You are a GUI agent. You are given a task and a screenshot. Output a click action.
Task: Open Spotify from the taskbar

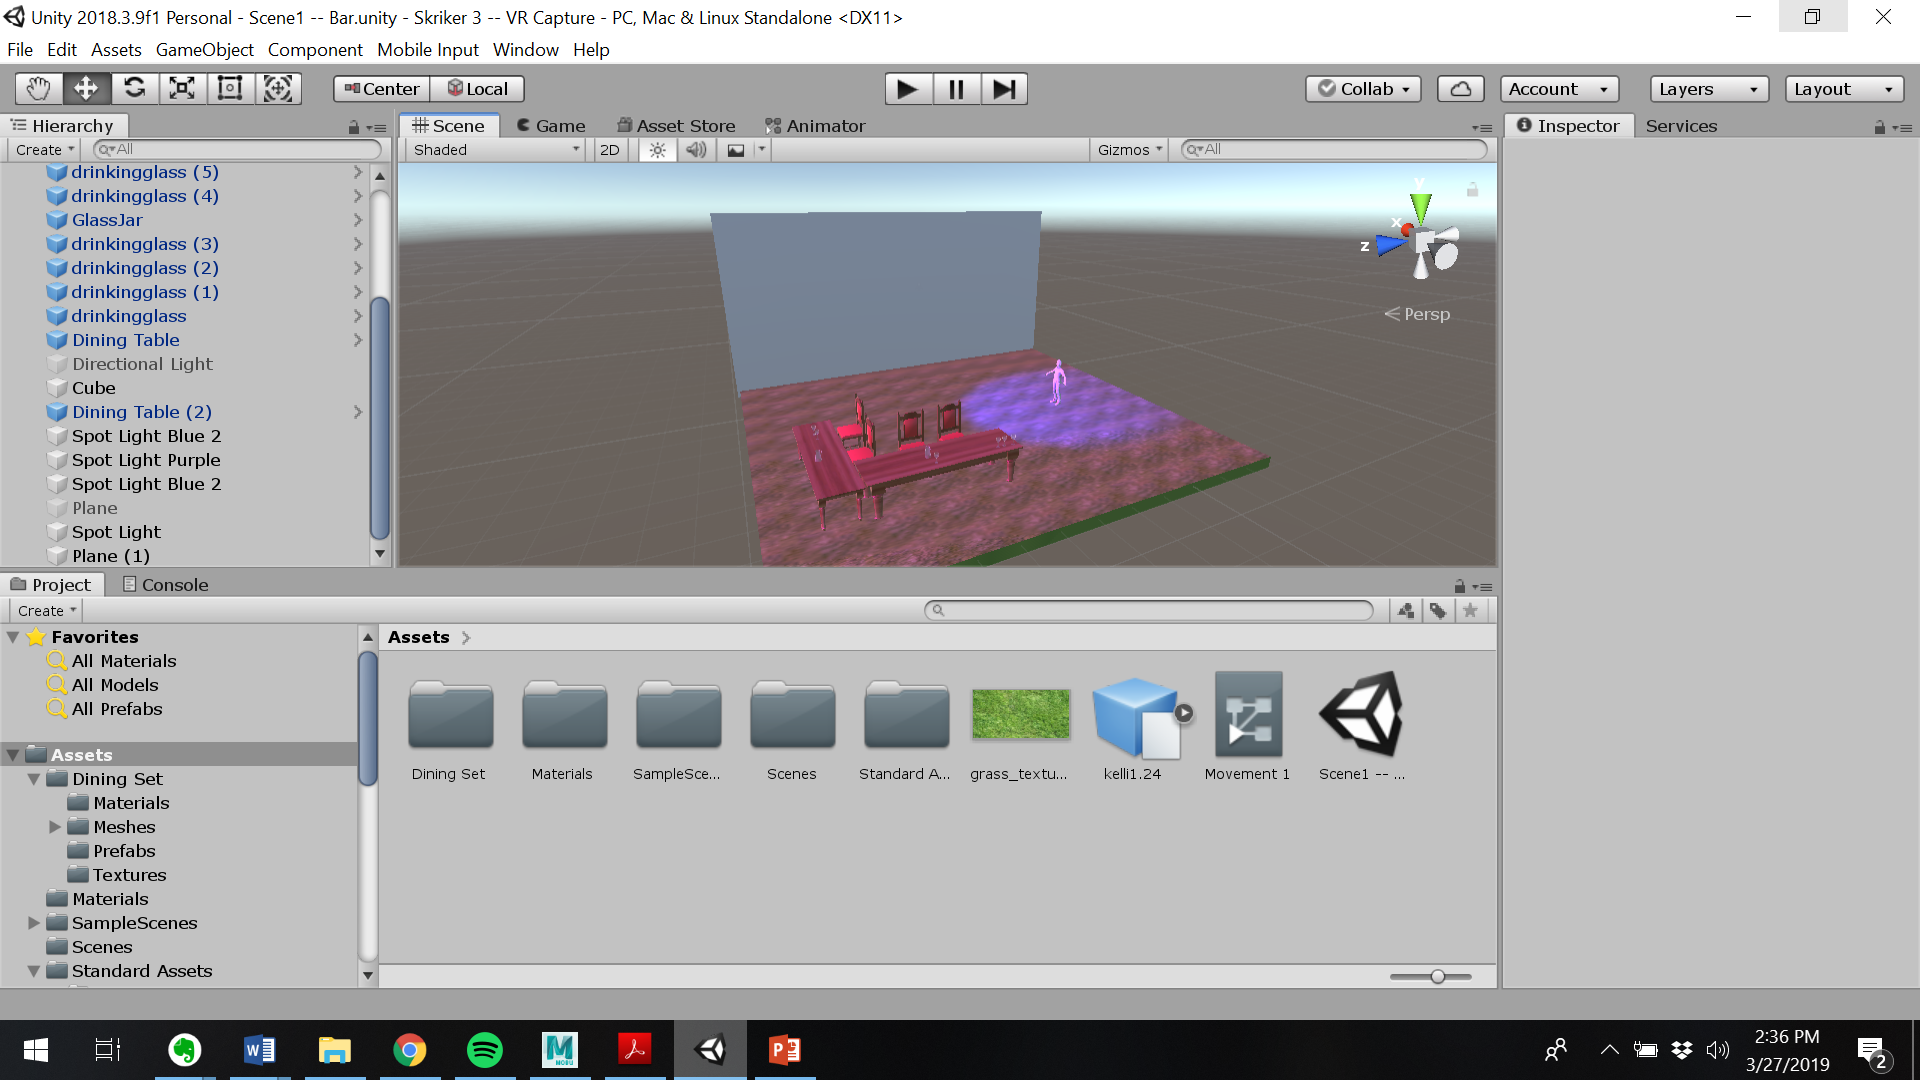point(485,1050)
